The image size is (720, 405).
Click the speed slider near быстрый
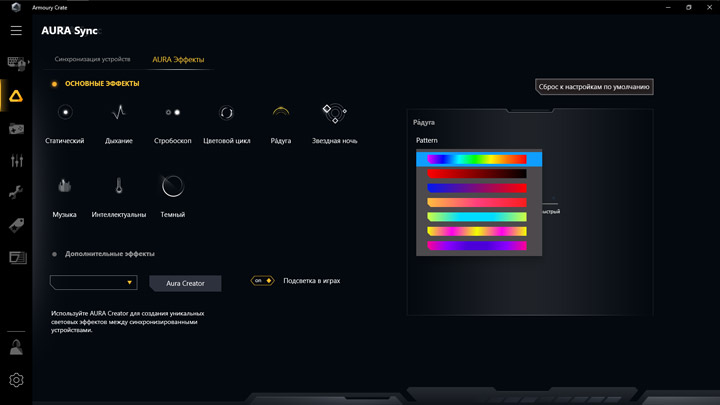coord(551,203)
